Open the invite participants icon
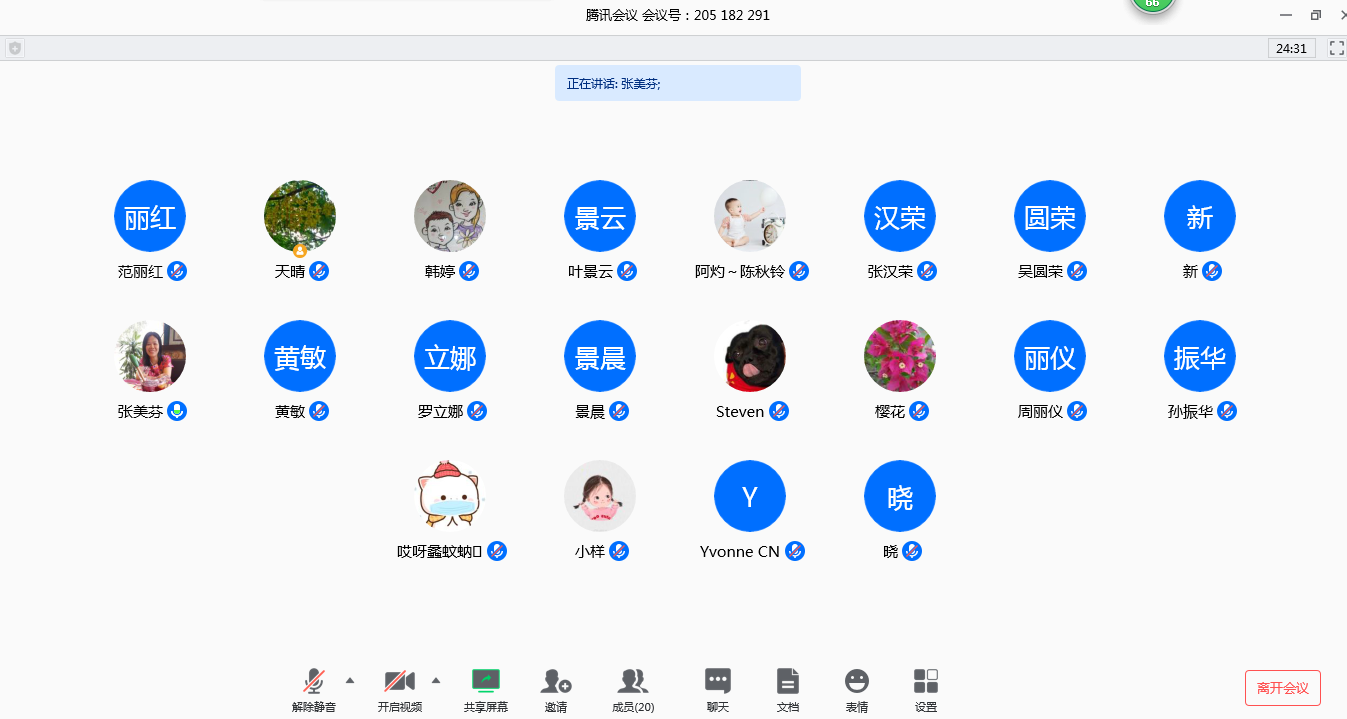This screenshot has width=1347, height=719. (555, 682)
